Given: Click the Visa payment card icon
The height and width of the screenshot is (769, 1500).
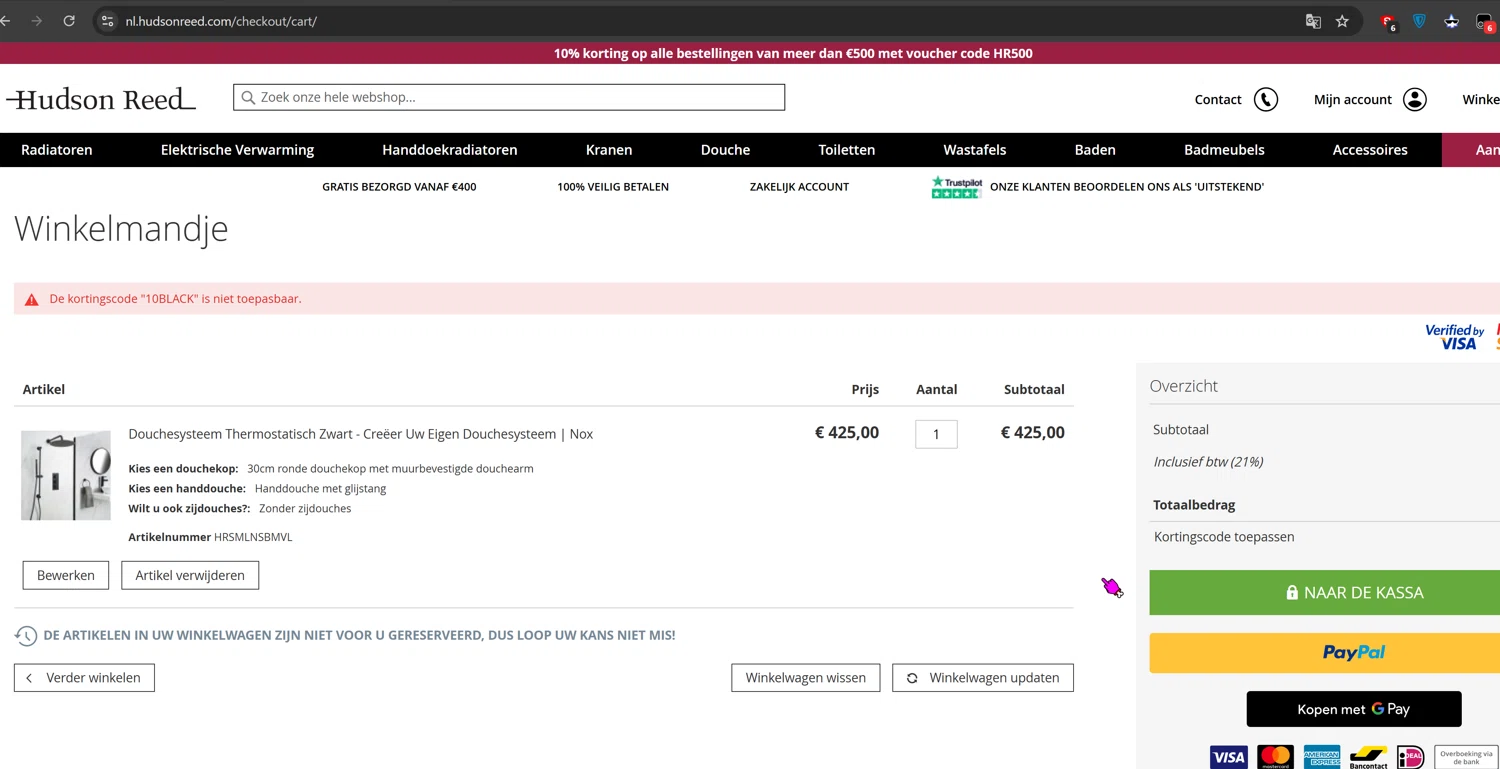Looking at the screenshot, I should (x=1229, y=757).
